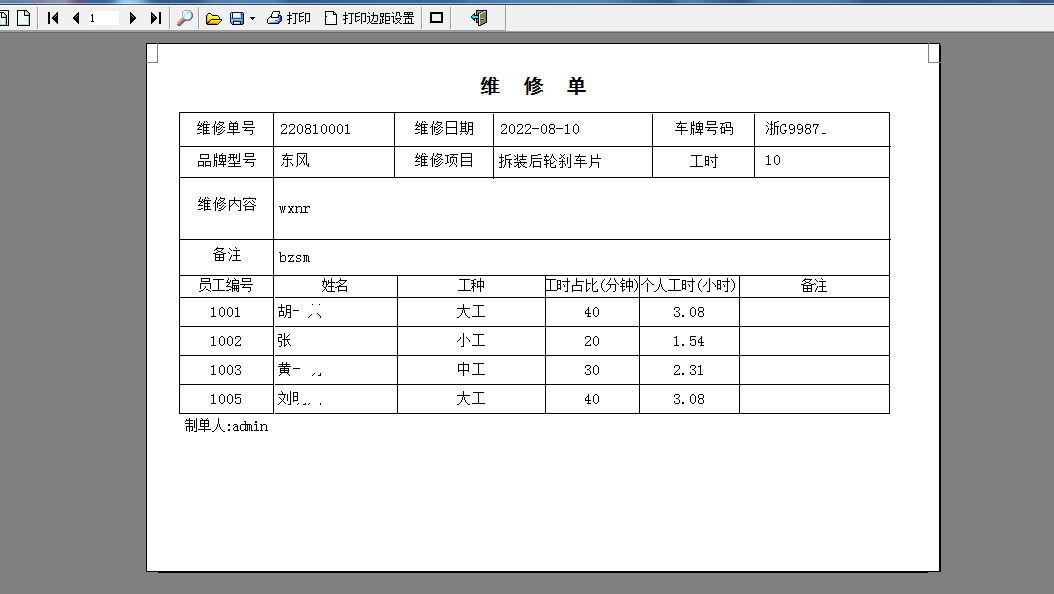
Task: Click the 车牌号码 label cell
Action: pyautogui.click(x=704, y=129)
